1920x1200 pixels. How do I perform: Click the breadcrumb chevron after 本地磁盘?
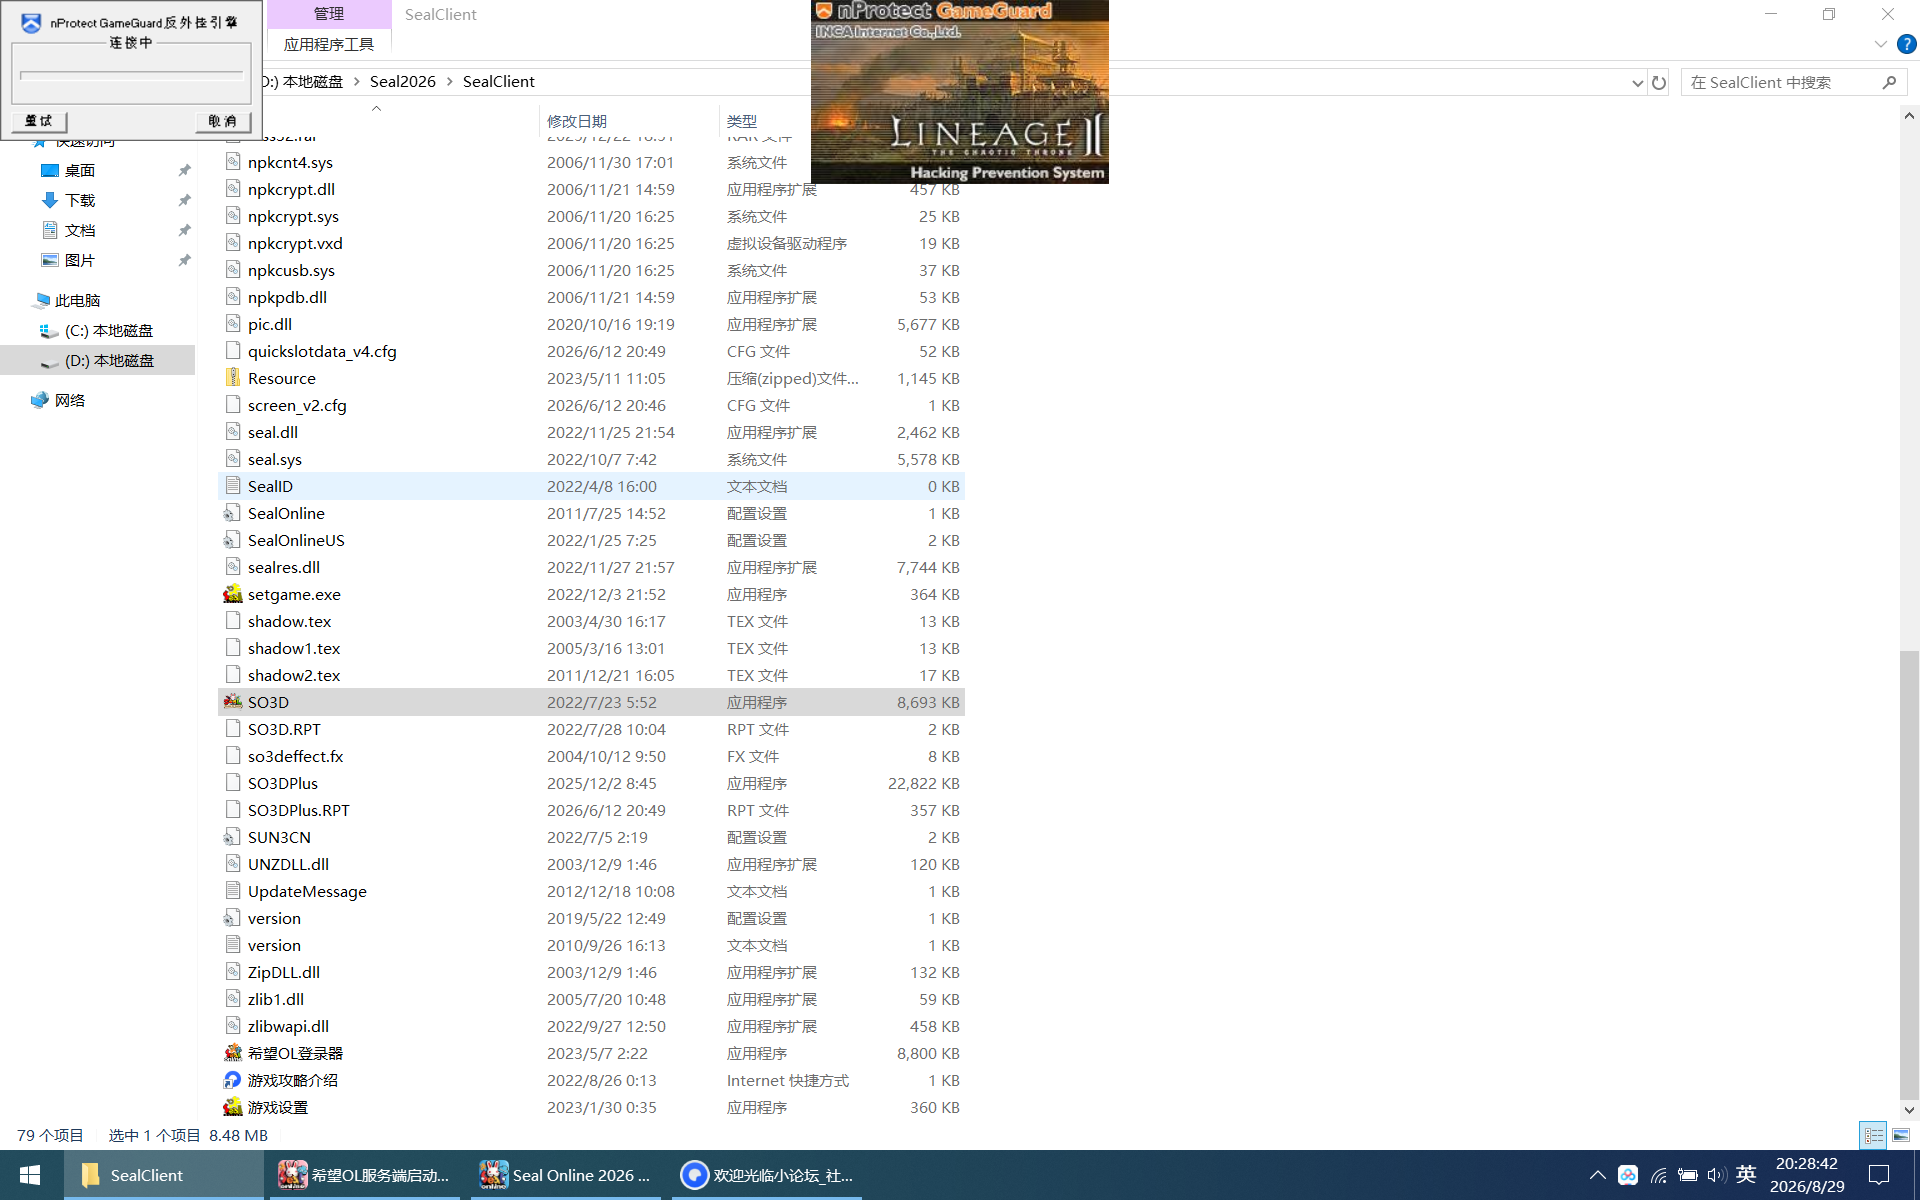(x=356, y=82)
